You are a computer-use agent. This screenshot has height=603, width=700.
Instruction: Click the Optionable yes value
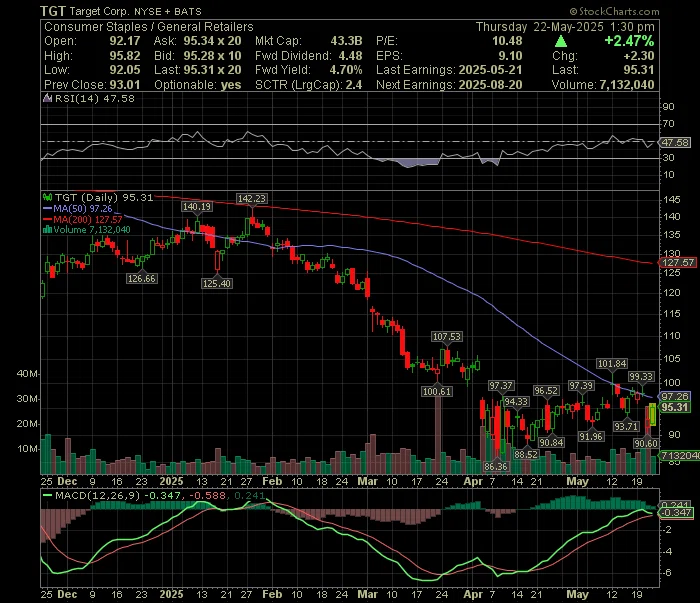coord(231,85)
